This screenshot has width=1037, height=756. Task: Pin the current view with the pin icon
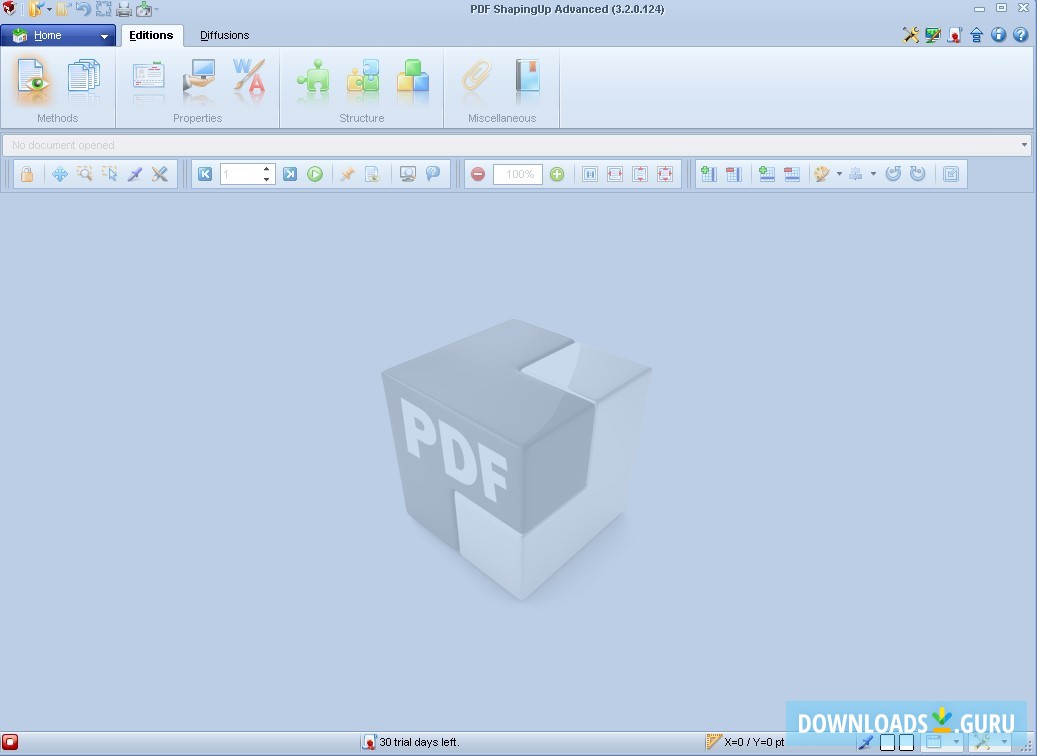(x=347, y=174)
